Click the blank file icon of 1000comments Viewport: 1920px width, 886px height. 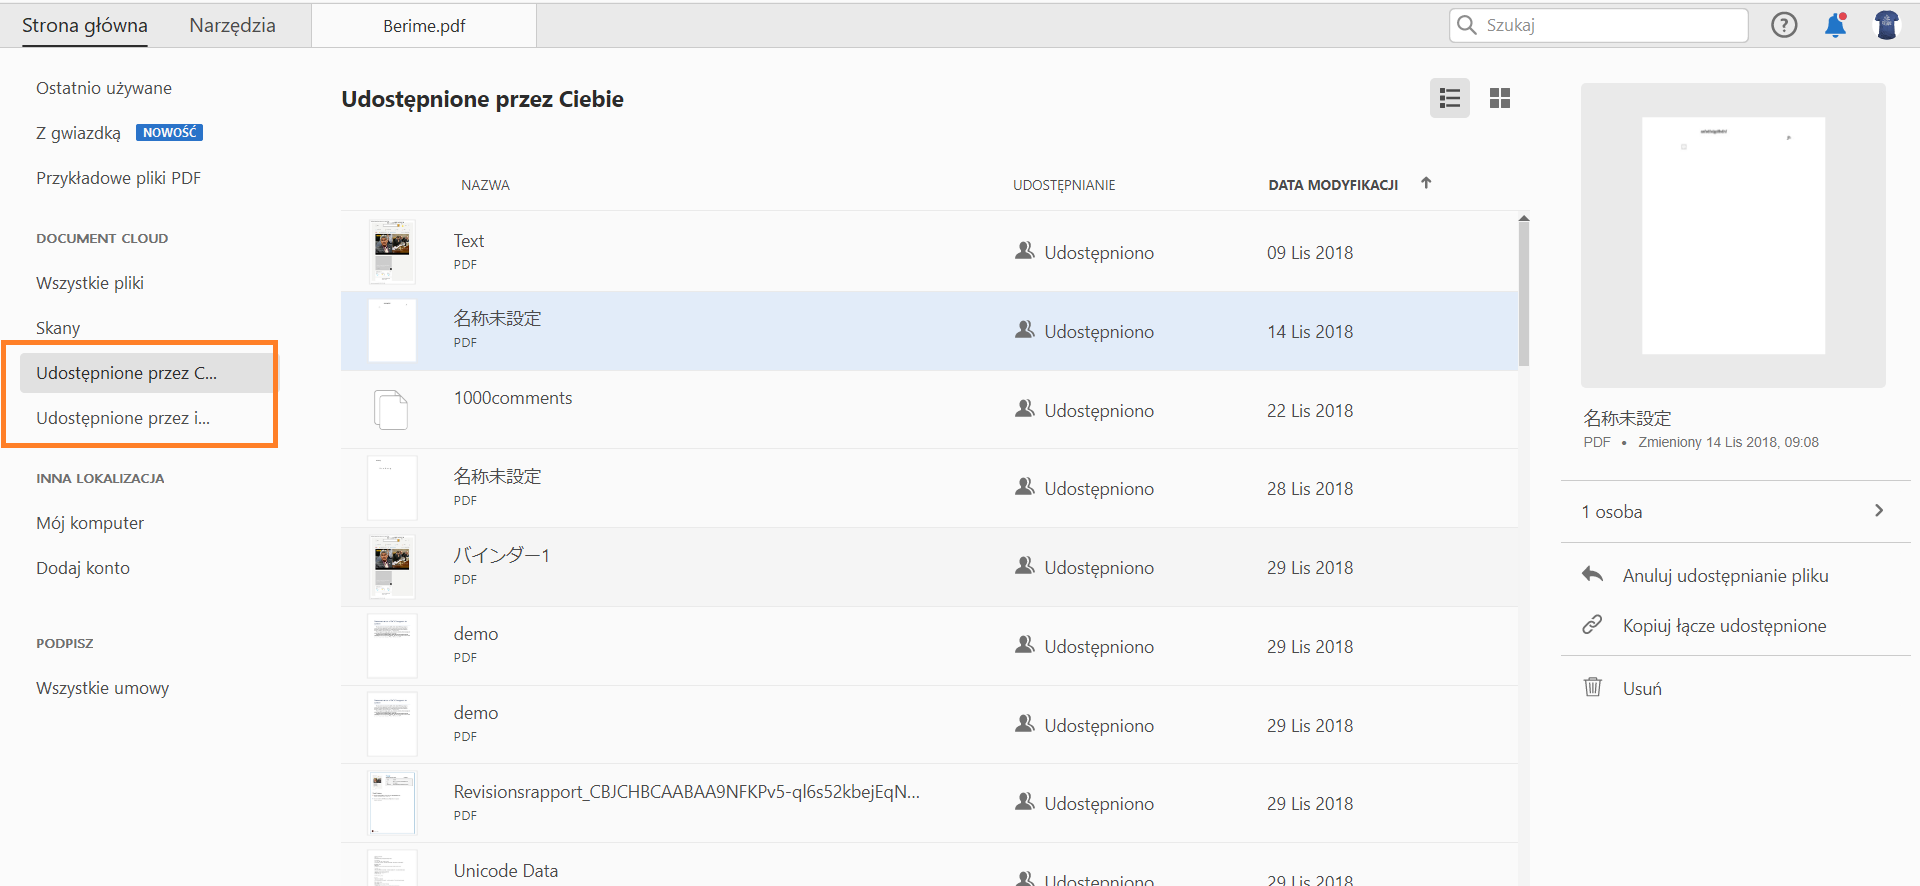tap(391, 410)
